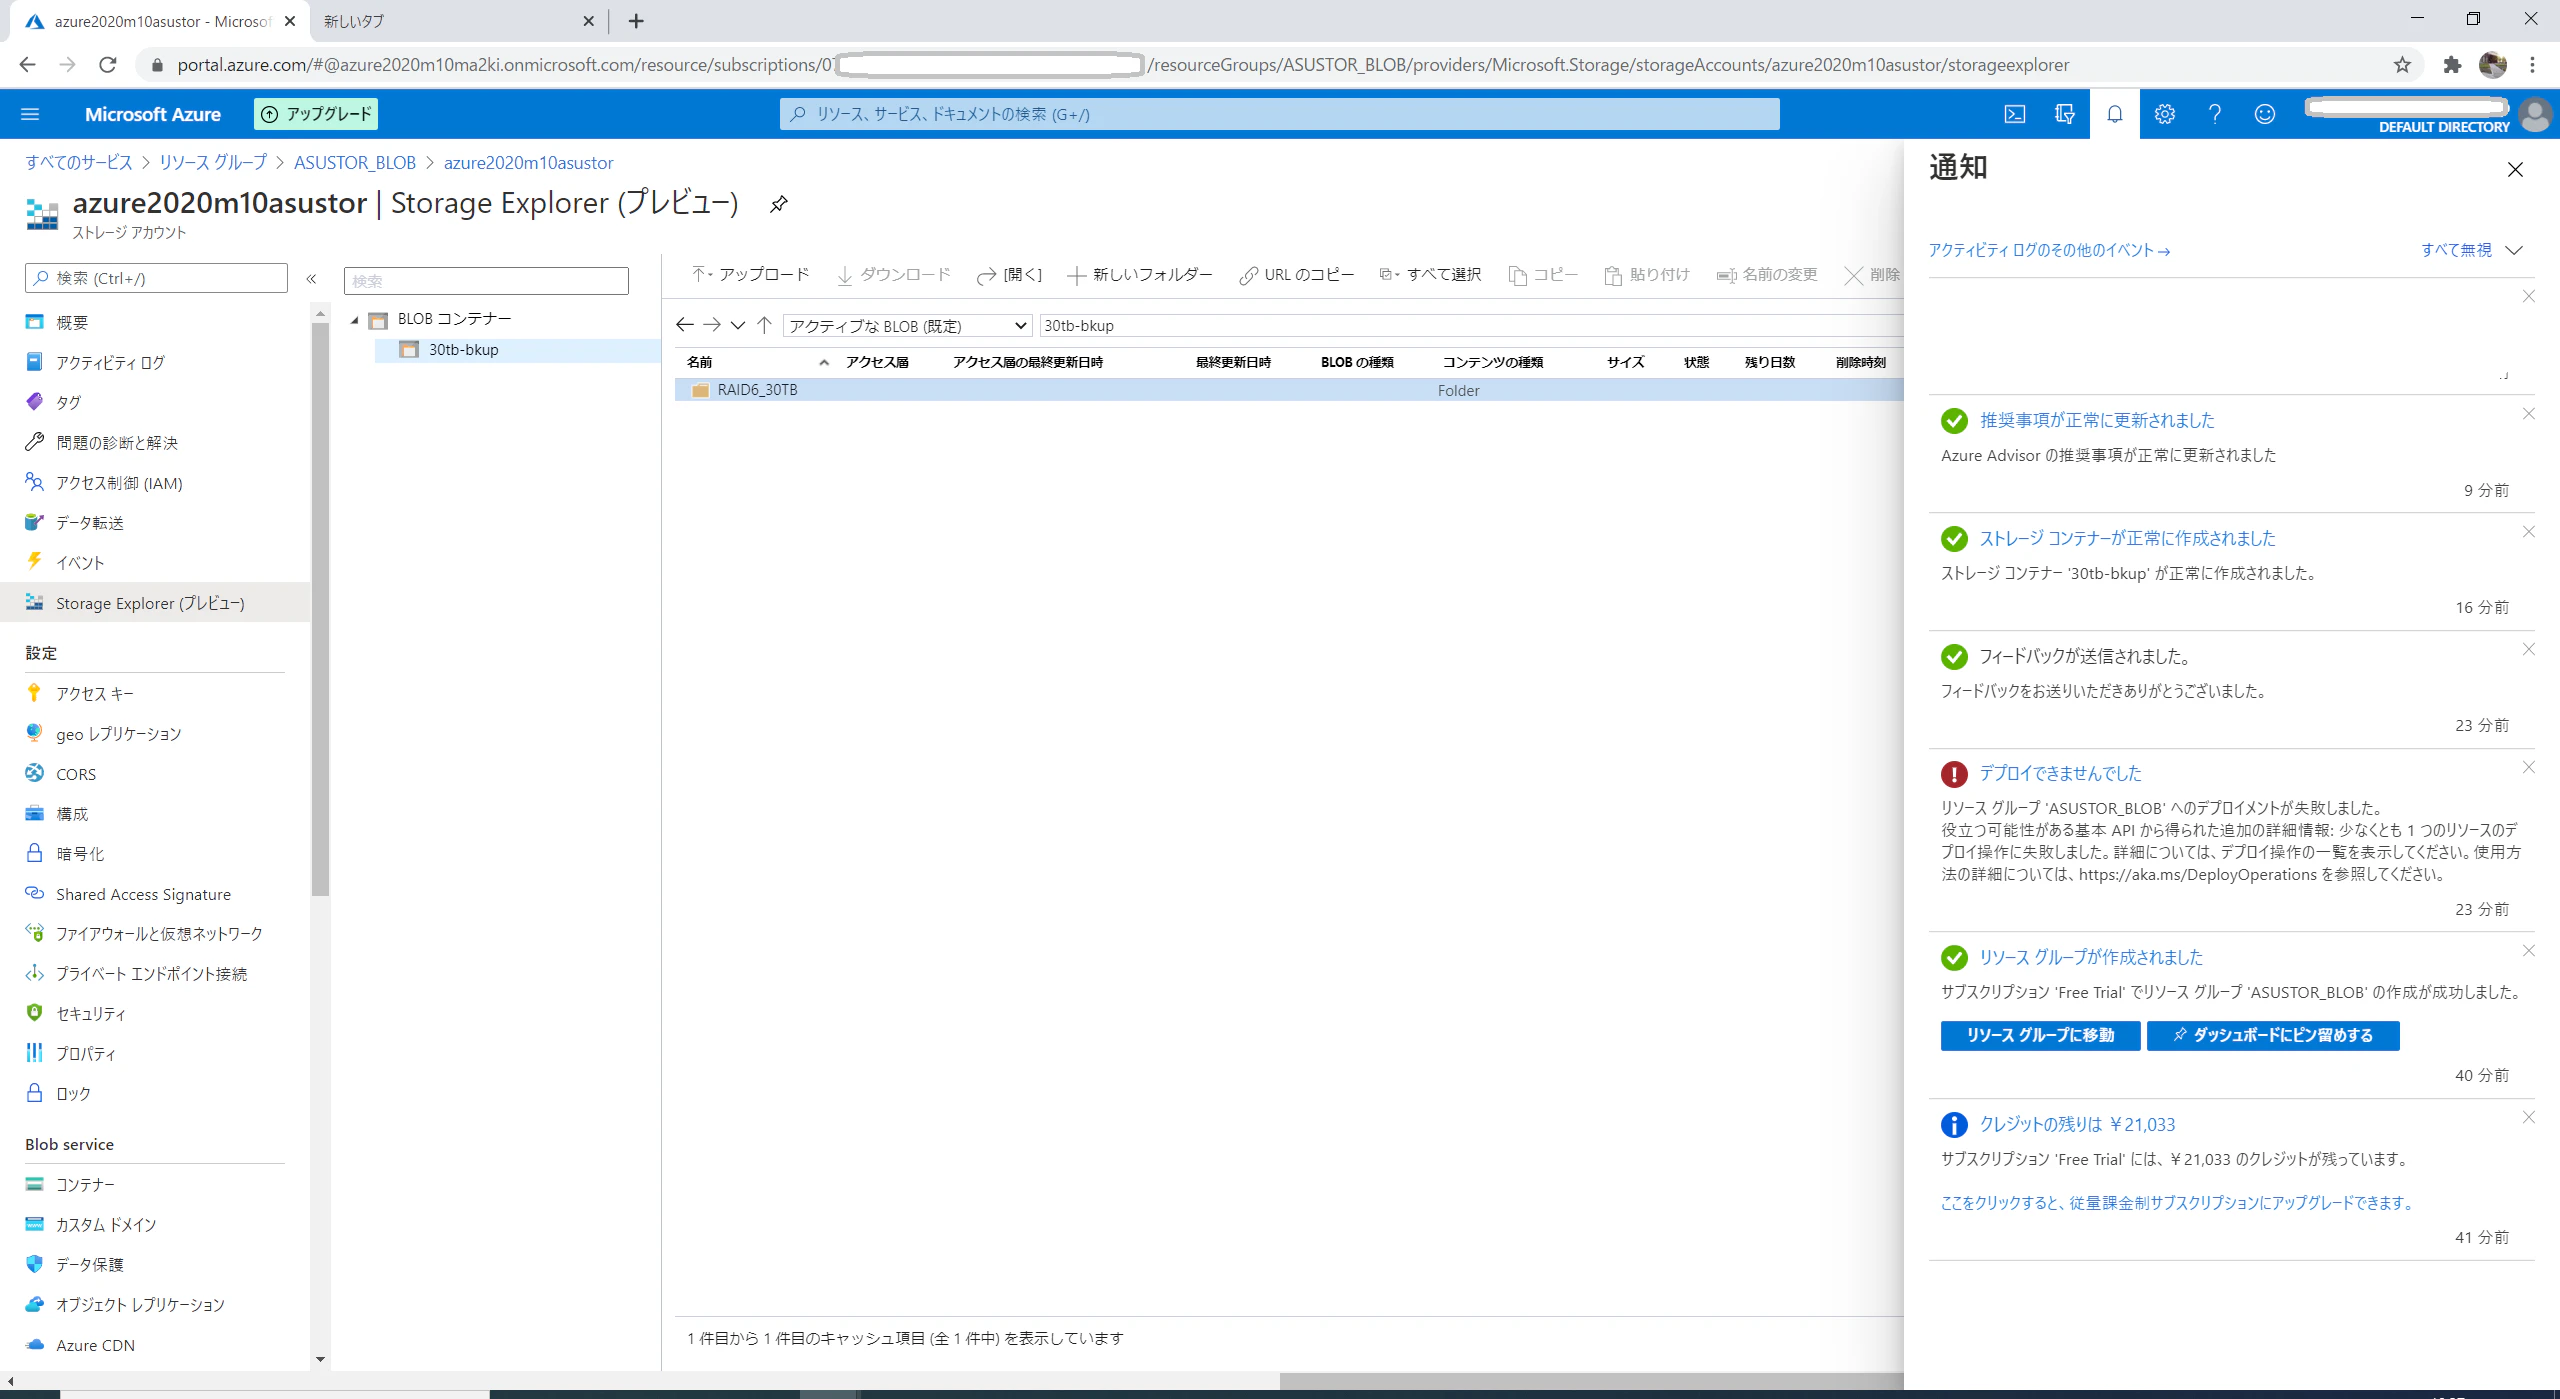Open the directory and subscription filter icon
Screen dimensions: 2560x1399
tap(2065, 114)
